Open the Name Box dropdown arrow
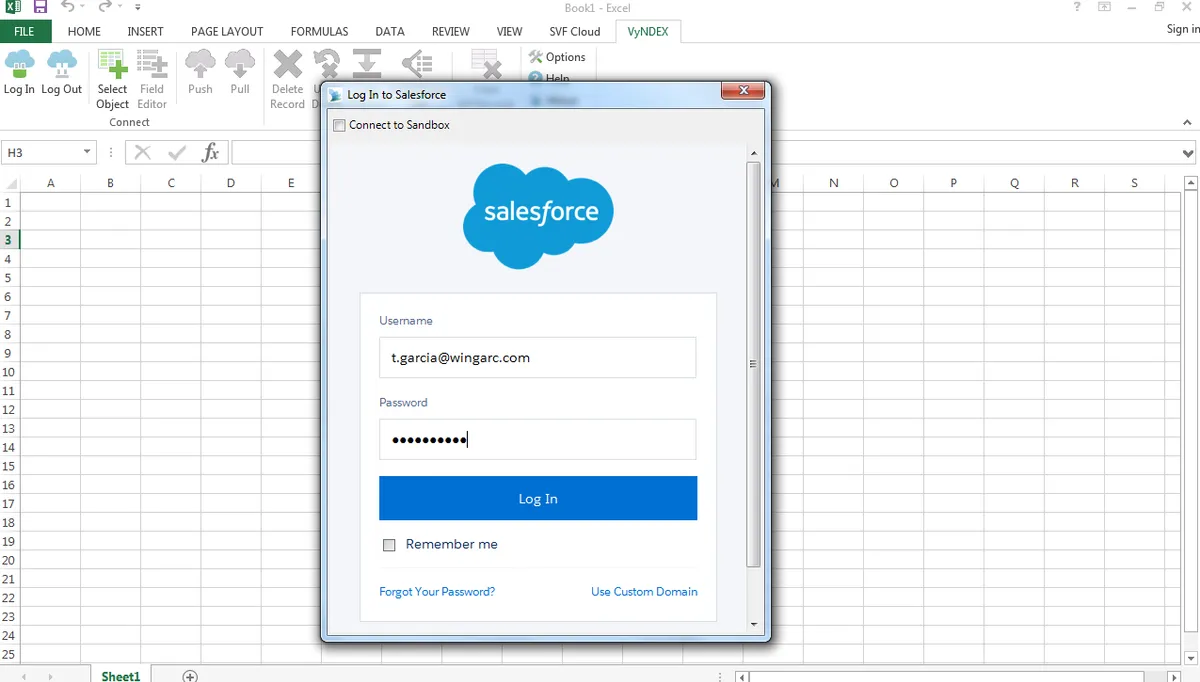 [x=87, y=152]
